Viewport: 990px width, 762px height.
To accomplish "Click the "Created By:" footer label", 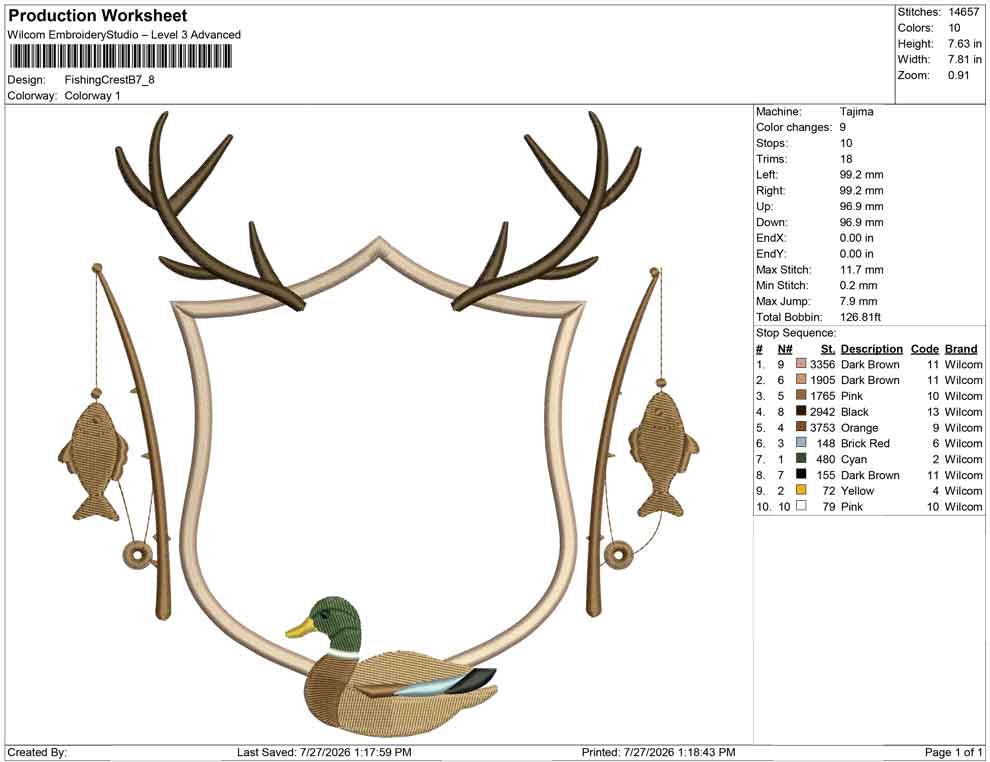I will pos(37,752).
